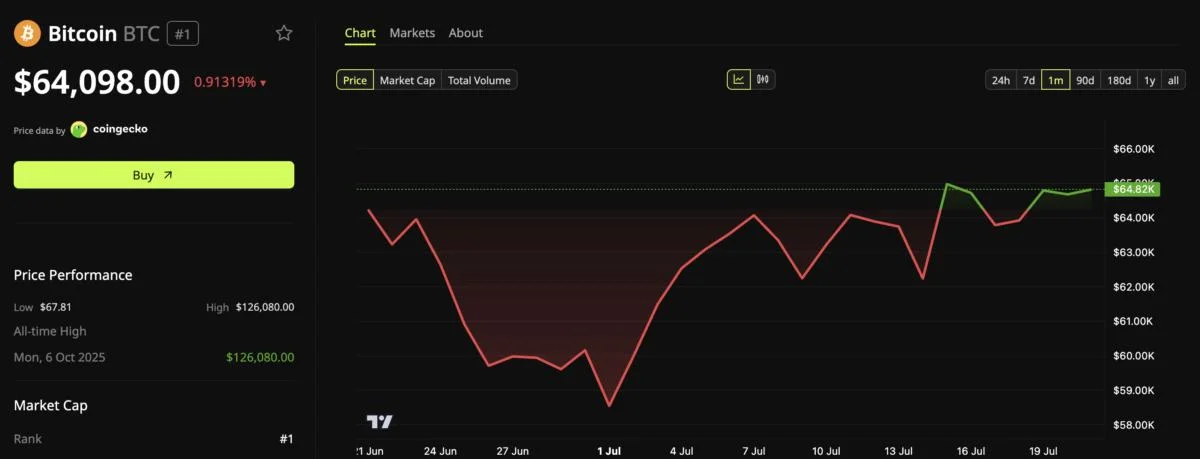1200x459 pixels.
Task: Click the $64,098.00 price value
Action: coord(97,82)
